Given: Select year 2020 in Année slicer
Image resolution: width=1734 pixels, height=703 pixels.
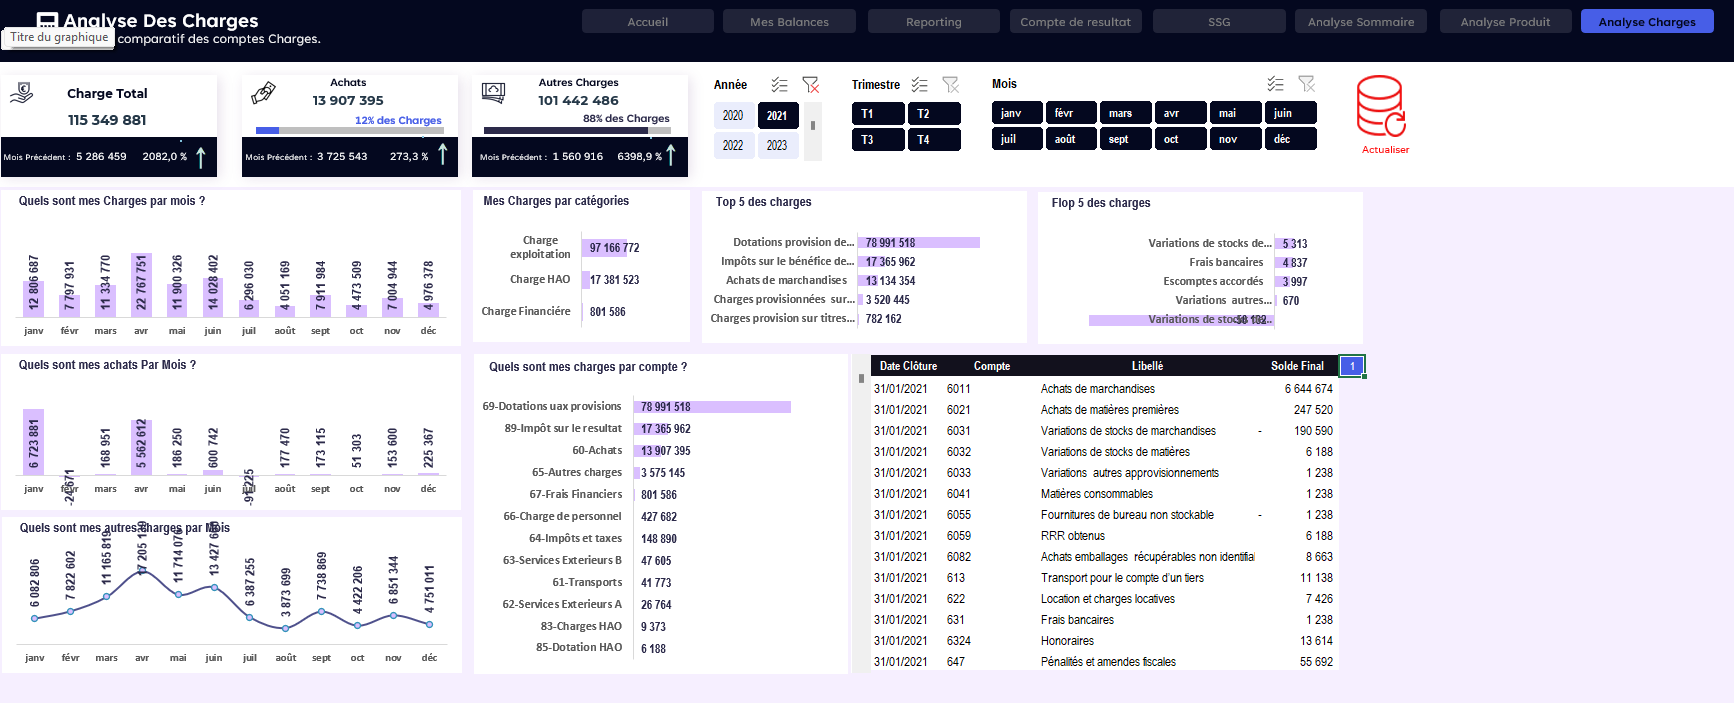Looking at the screenshot, I should click(733, 116).
